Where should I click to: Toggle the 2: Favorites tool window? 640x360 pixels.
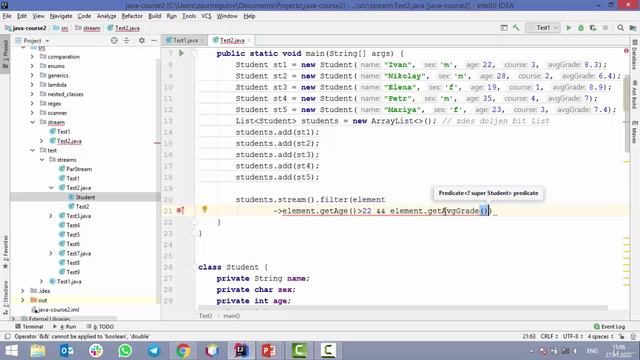[5, 251]
